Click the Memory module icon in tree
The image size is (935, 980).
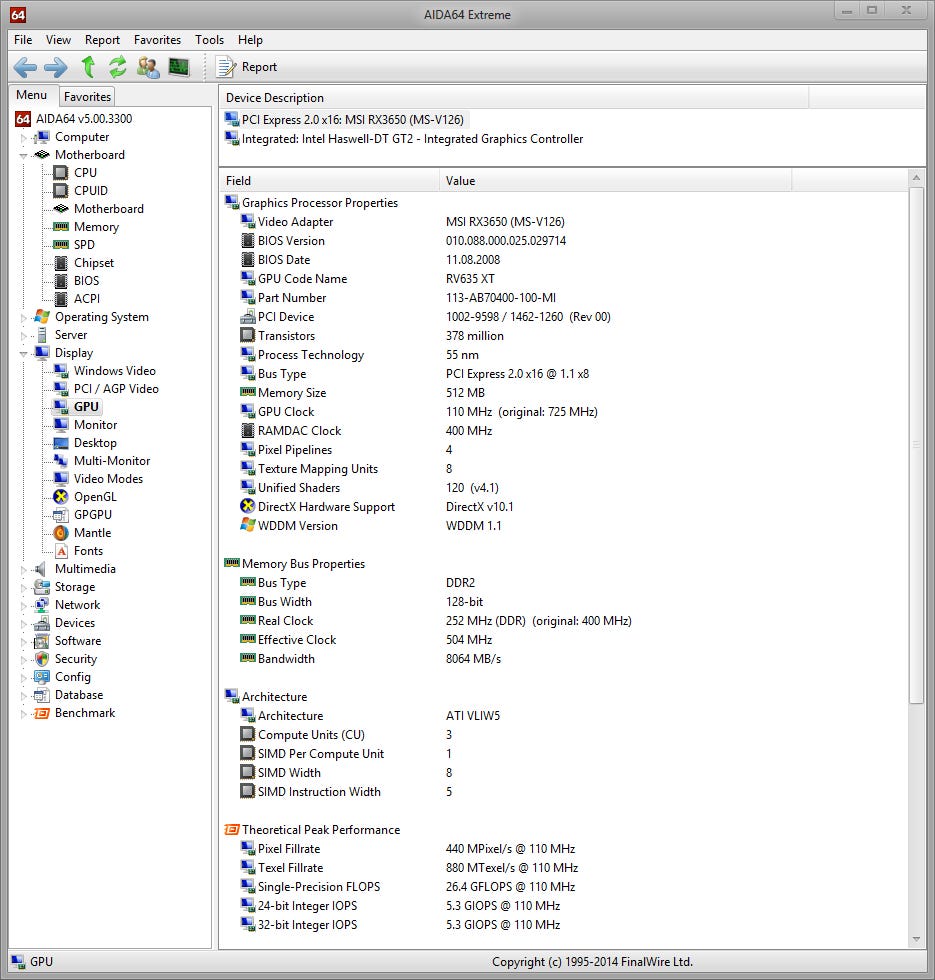61,227
